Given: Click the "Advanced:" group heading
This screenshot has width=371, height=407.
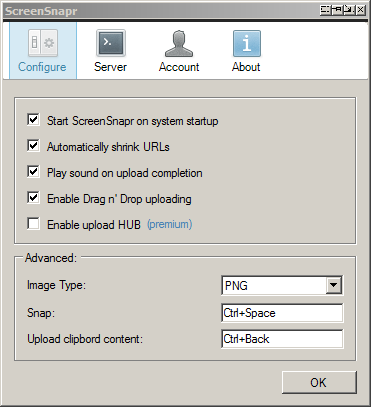Looking at the screenshot, I should [51, 258].
